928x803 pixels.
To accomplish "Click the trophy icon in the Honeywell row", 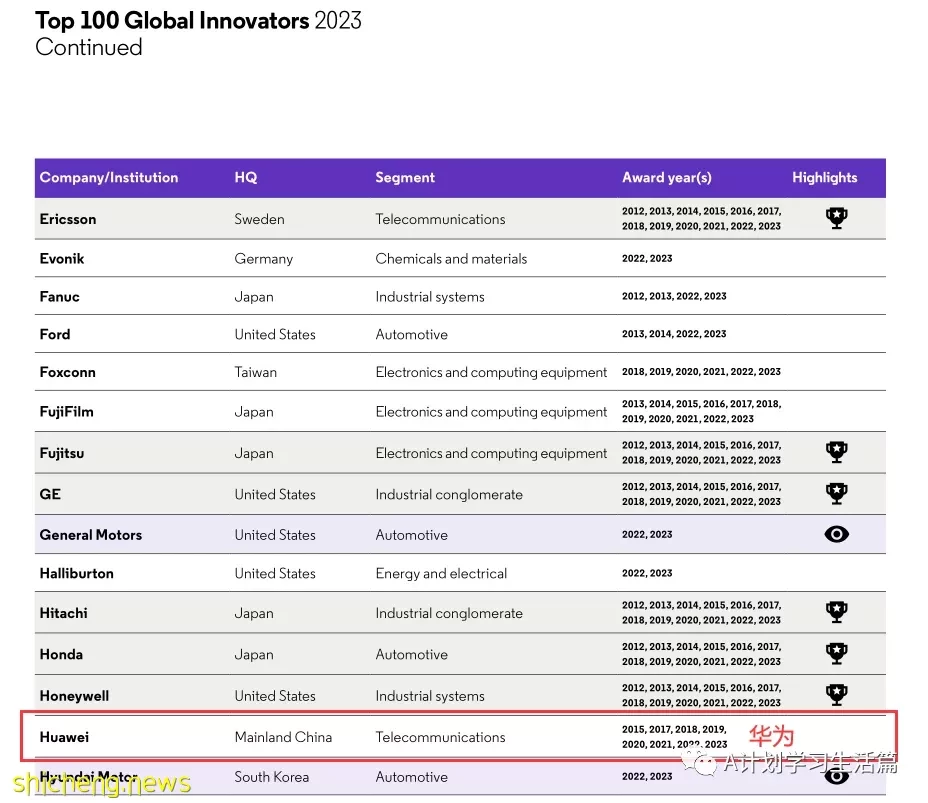I will (836, 695).
